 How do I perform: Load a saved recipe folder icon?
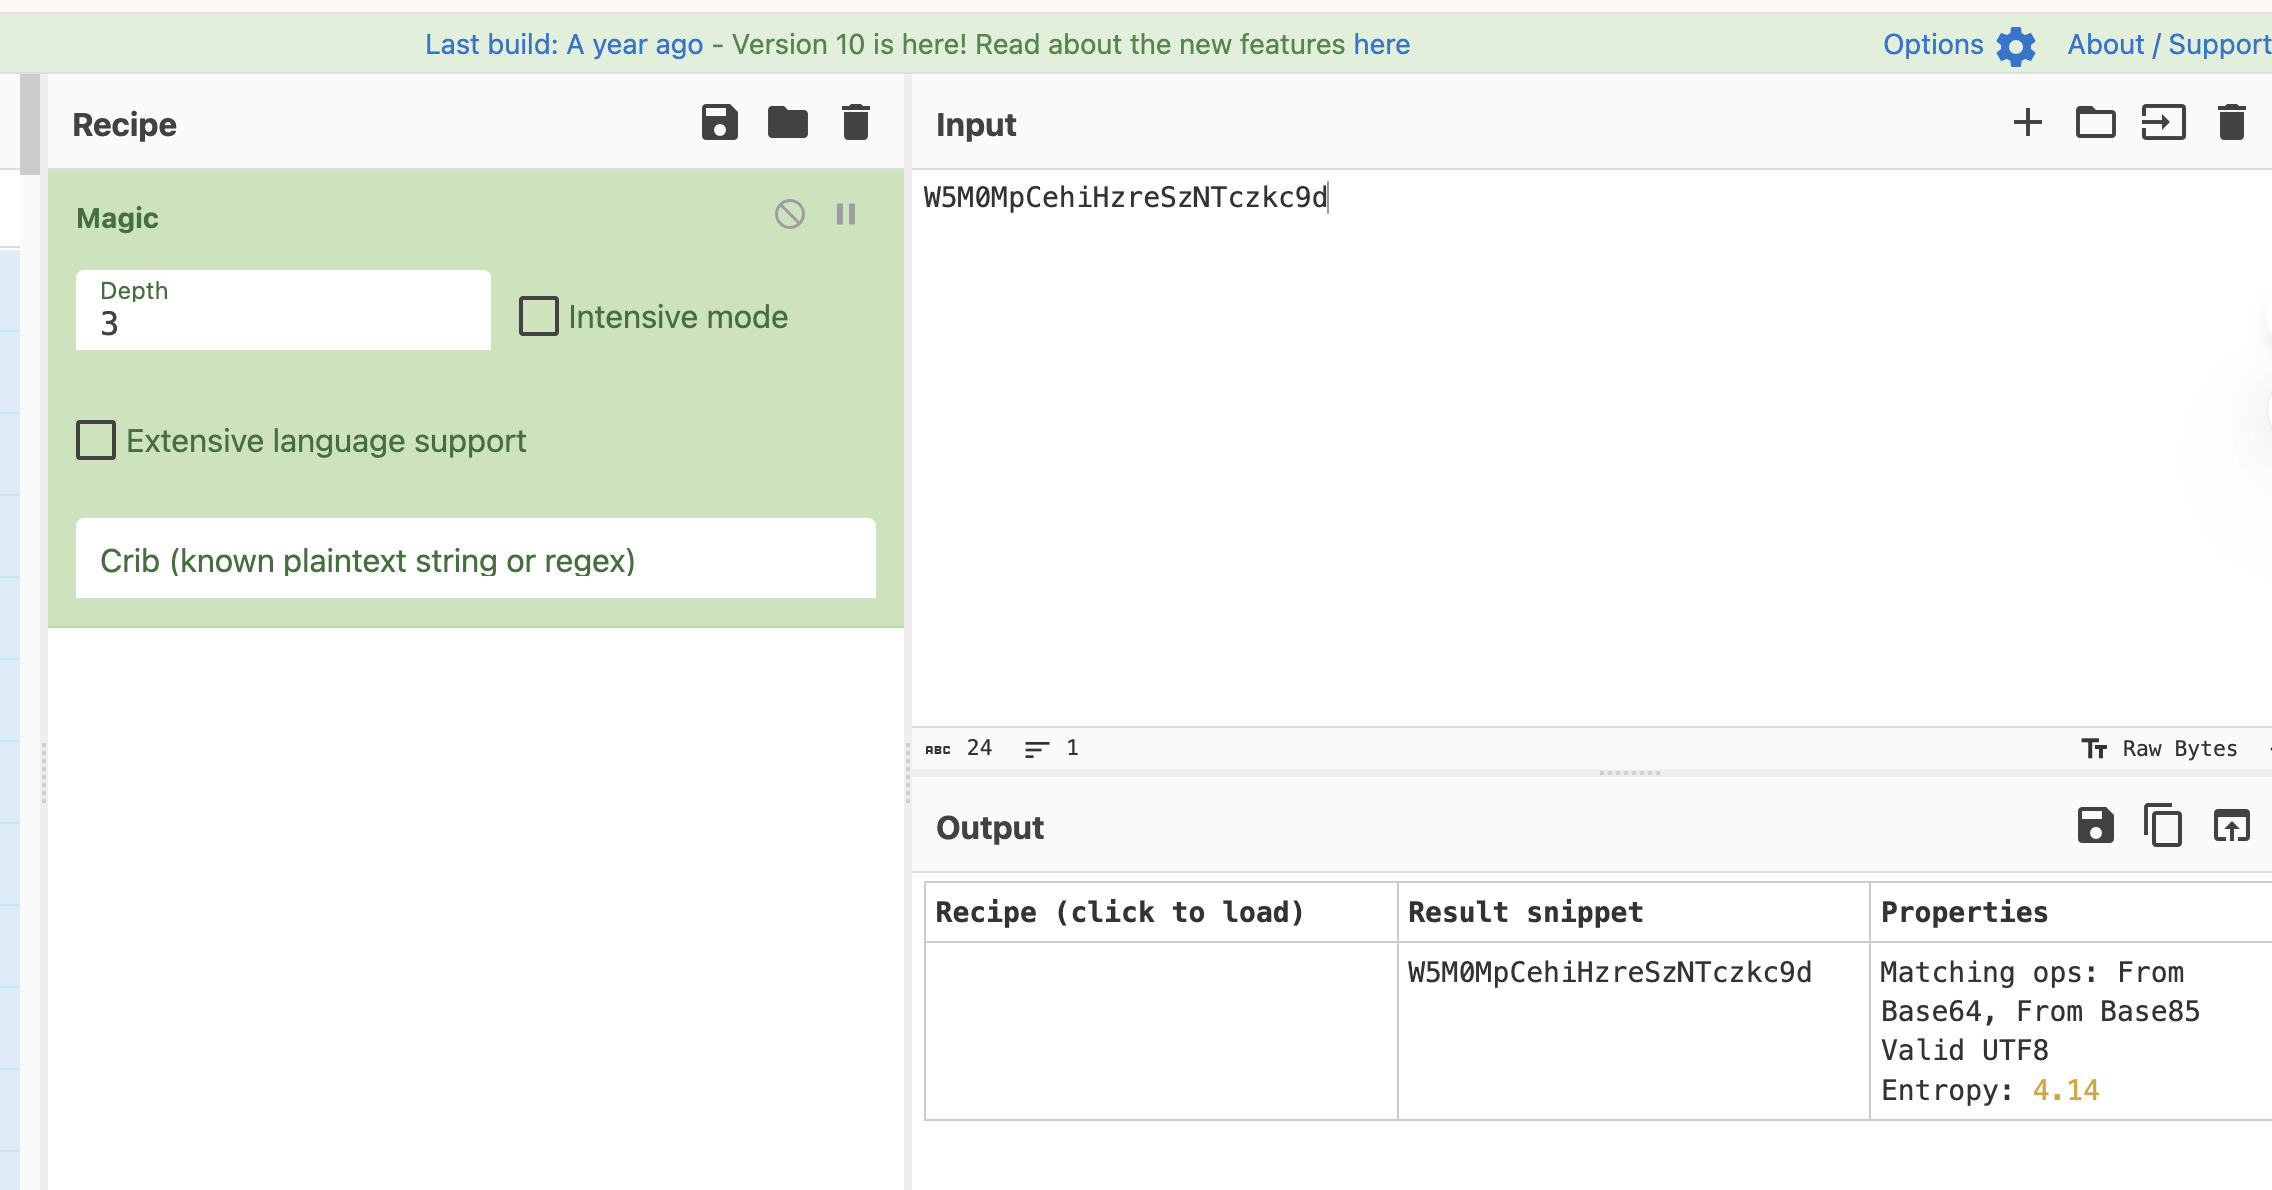point(787,123)
